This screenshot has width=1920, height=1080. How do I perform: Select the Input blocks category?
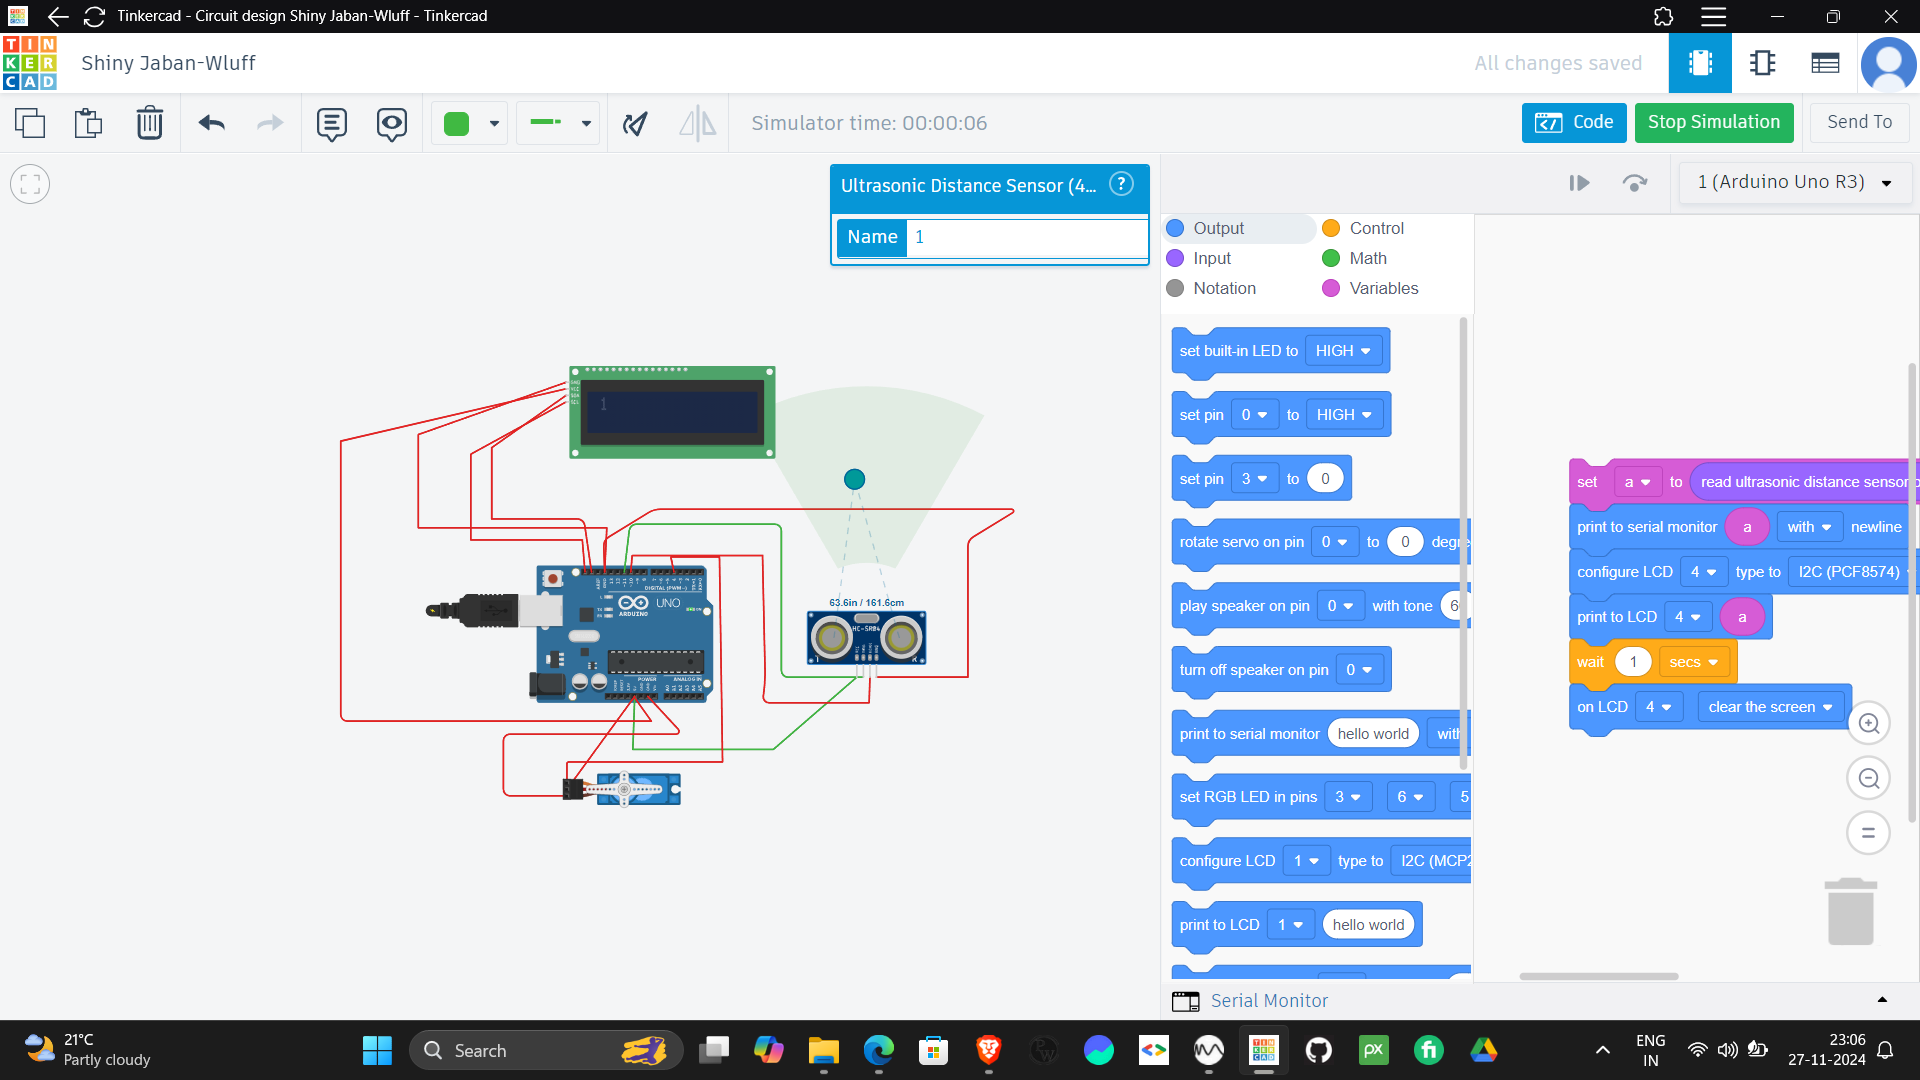click(1210, 258)
